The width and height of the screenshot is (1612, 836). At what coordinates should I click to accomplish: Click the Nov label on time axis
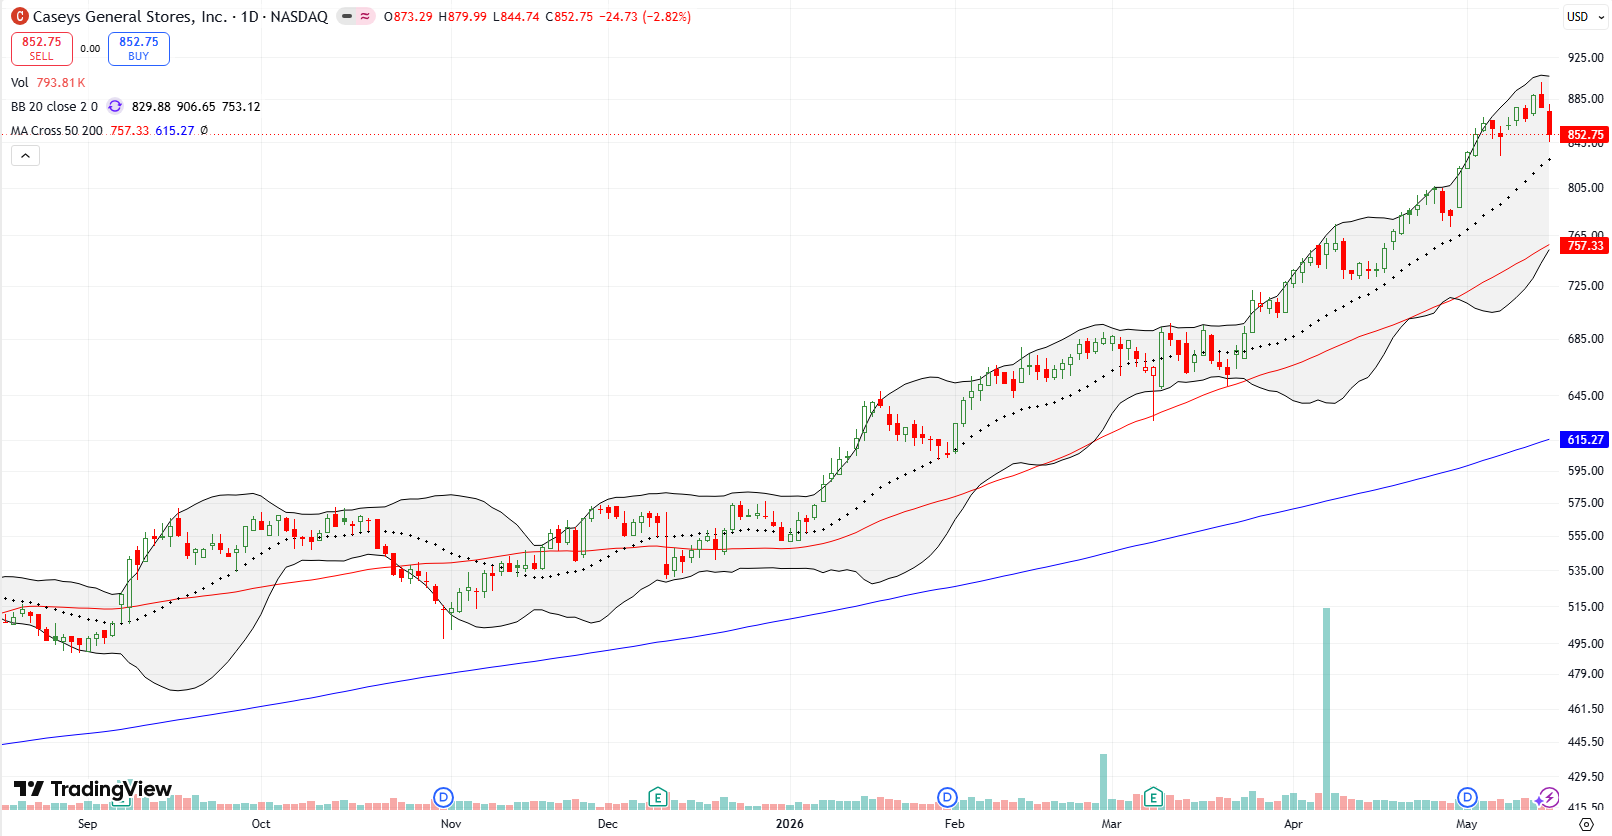coord(451,824)
